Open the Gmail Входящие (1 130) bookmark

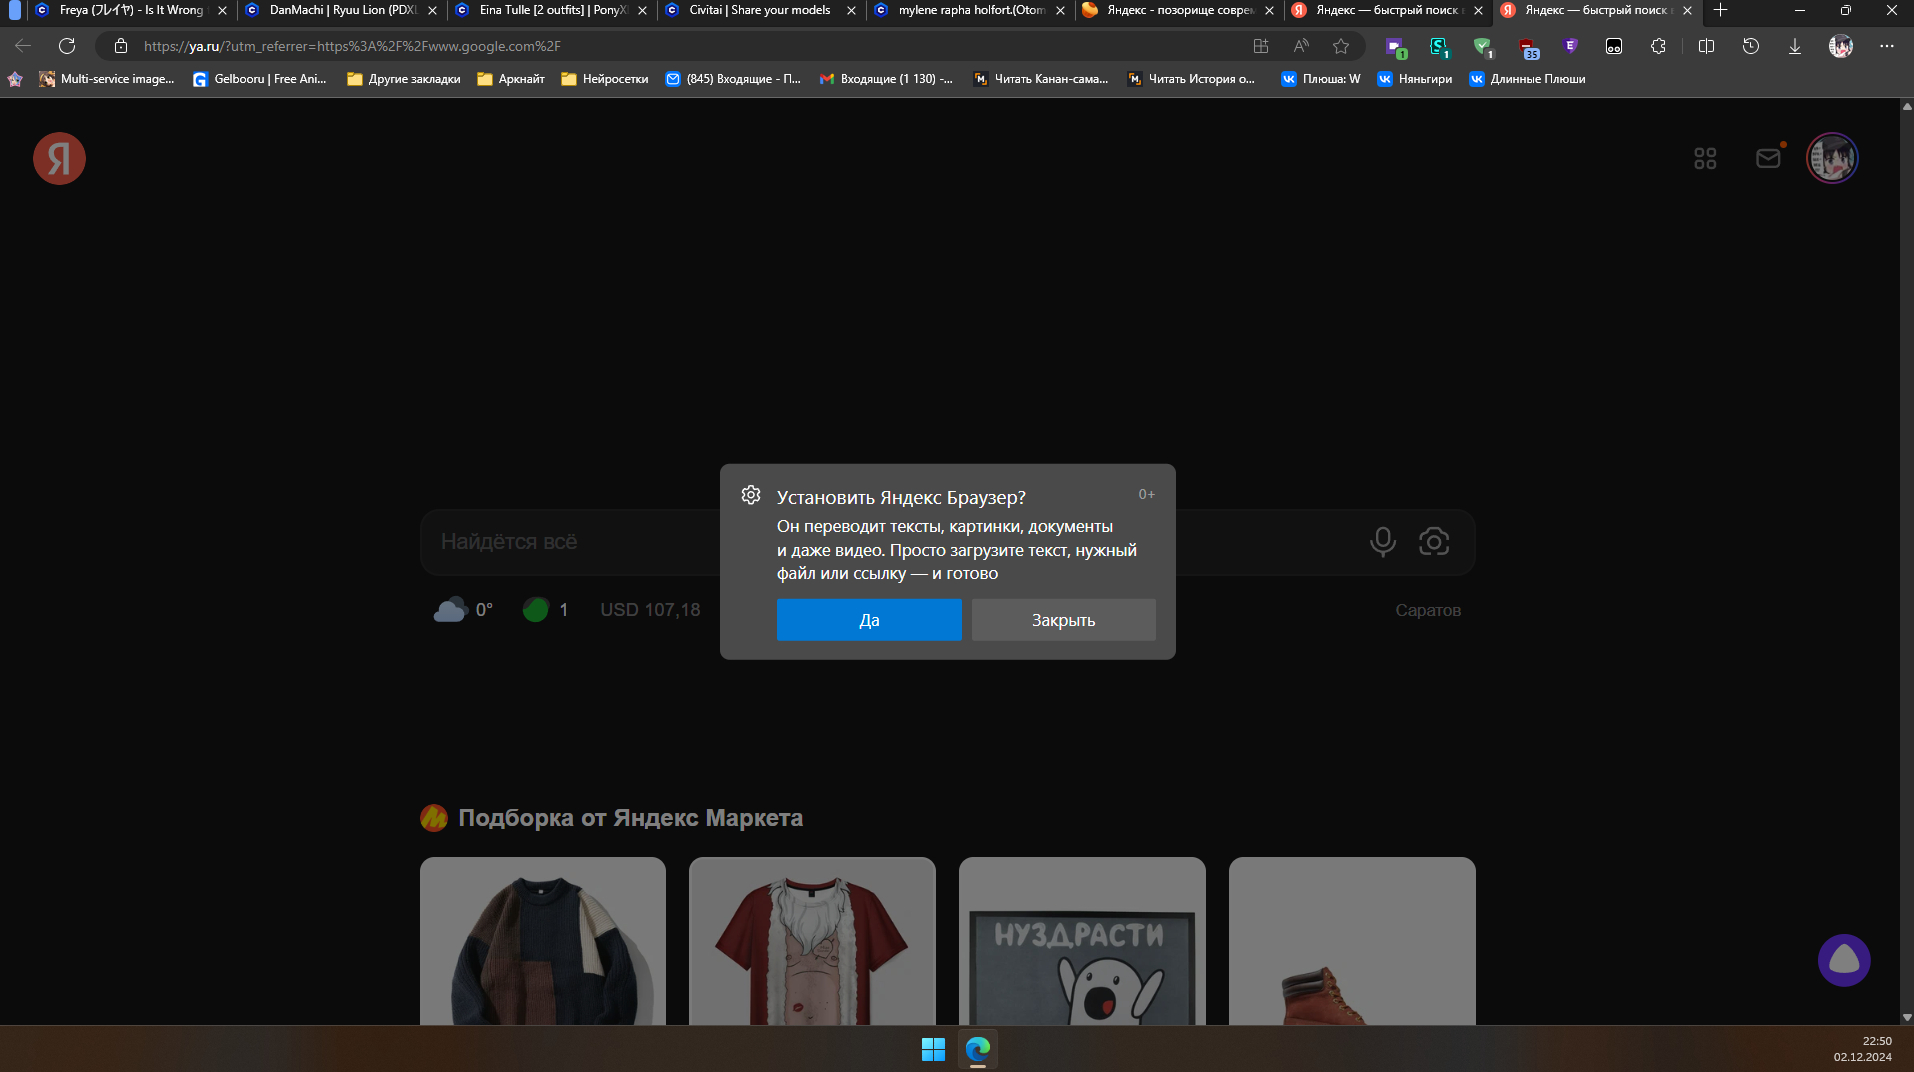886,79
